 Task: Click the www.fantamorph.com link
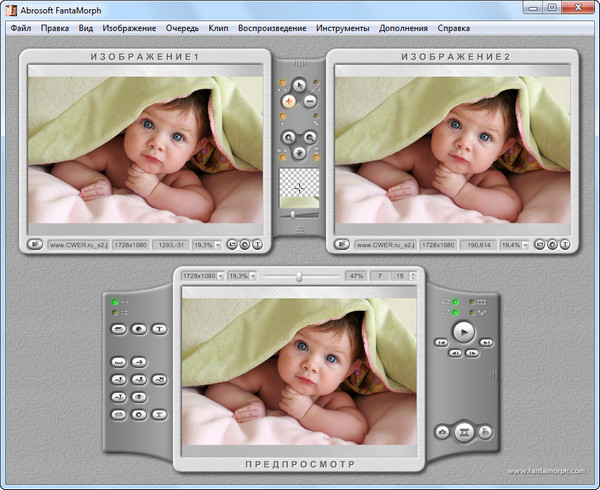tap(547, 471)
